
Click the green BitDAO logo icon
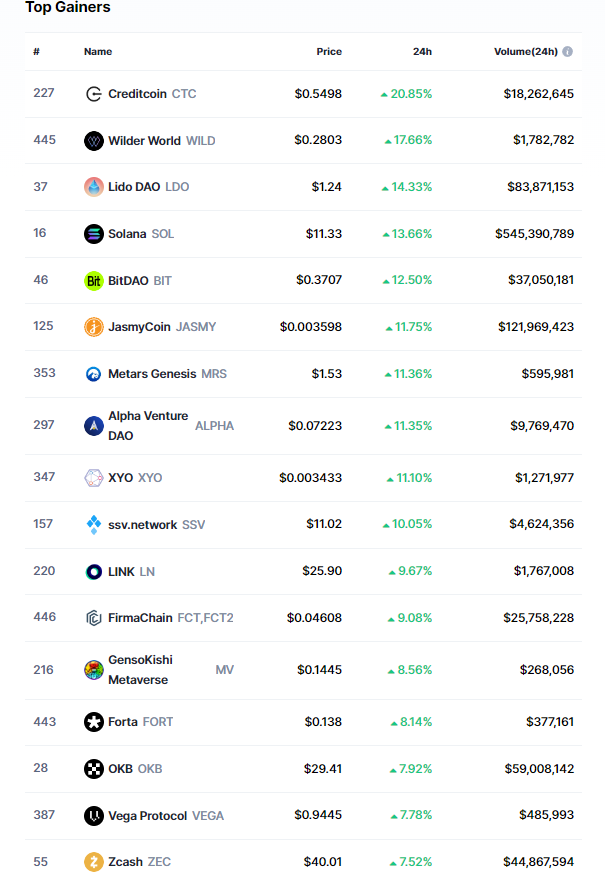click(x=93, y=281)
